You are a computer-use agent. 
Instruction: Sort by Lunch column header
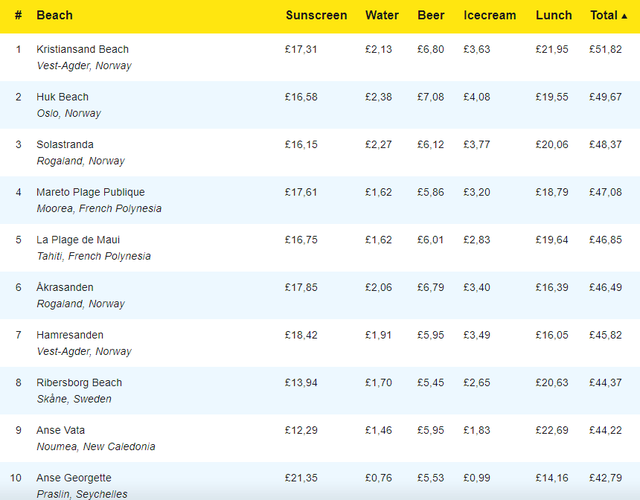tap(554, 15)
